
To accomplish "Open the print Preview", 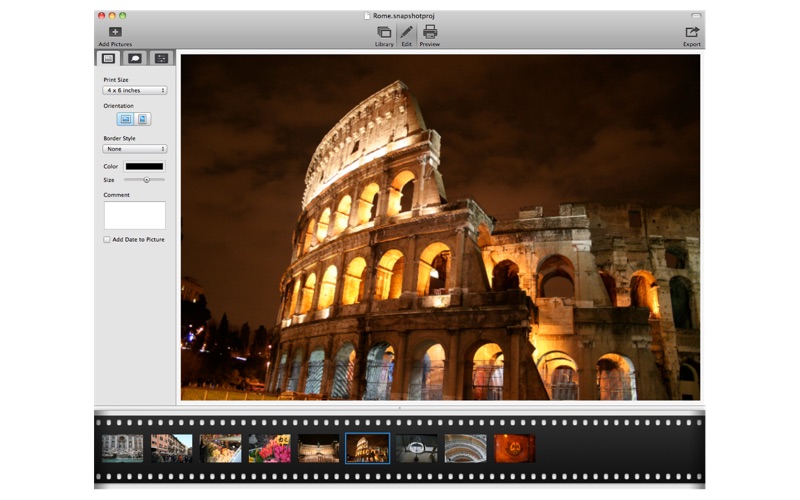I will pyautogui.click(x=429, y=33).
